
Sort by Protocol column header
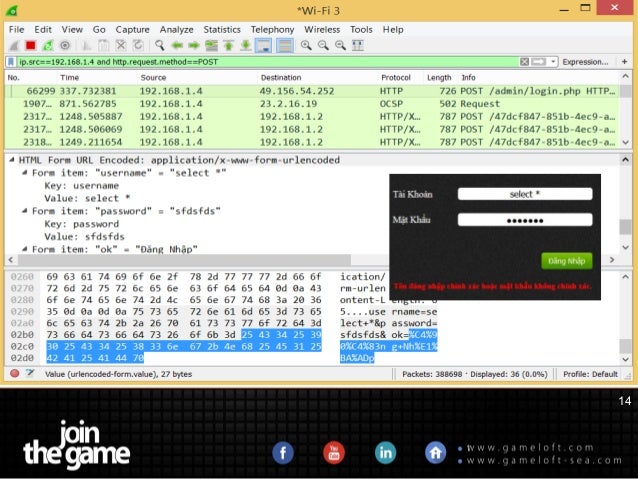395,77
